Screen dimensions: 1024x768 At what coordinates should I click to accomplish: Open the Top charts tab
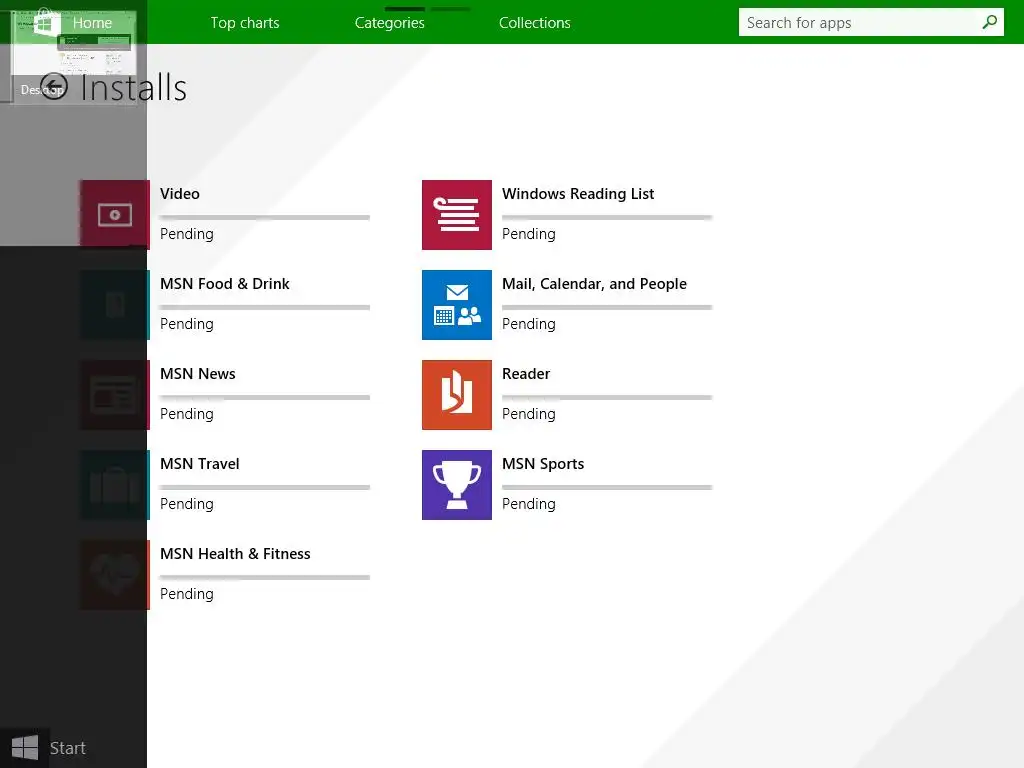(245, 23)
